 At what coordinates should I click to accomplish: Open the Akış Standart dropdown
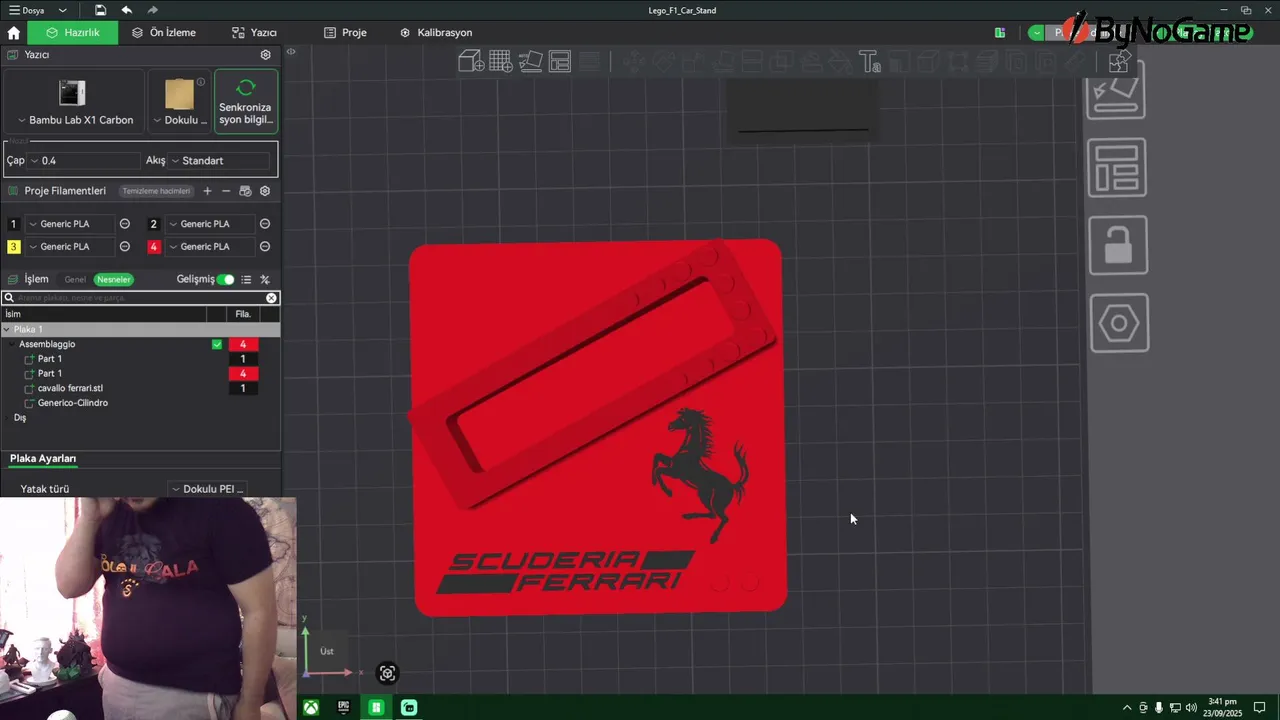[x=220, y=160]
